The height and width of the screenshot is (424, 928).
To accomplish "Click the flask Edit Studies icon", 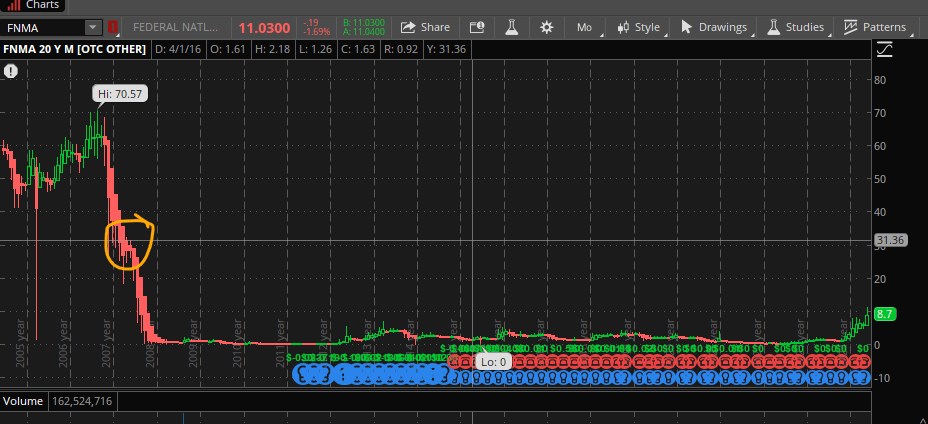I will 511,27.
